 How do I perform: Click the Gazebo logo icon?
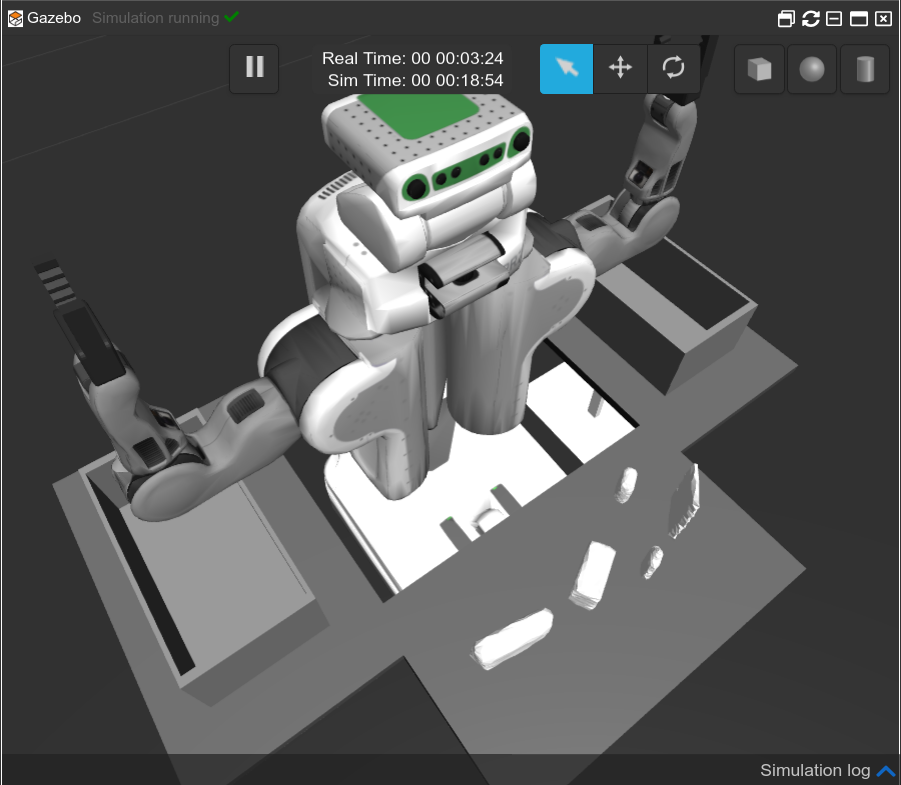[x=16, y=18]
